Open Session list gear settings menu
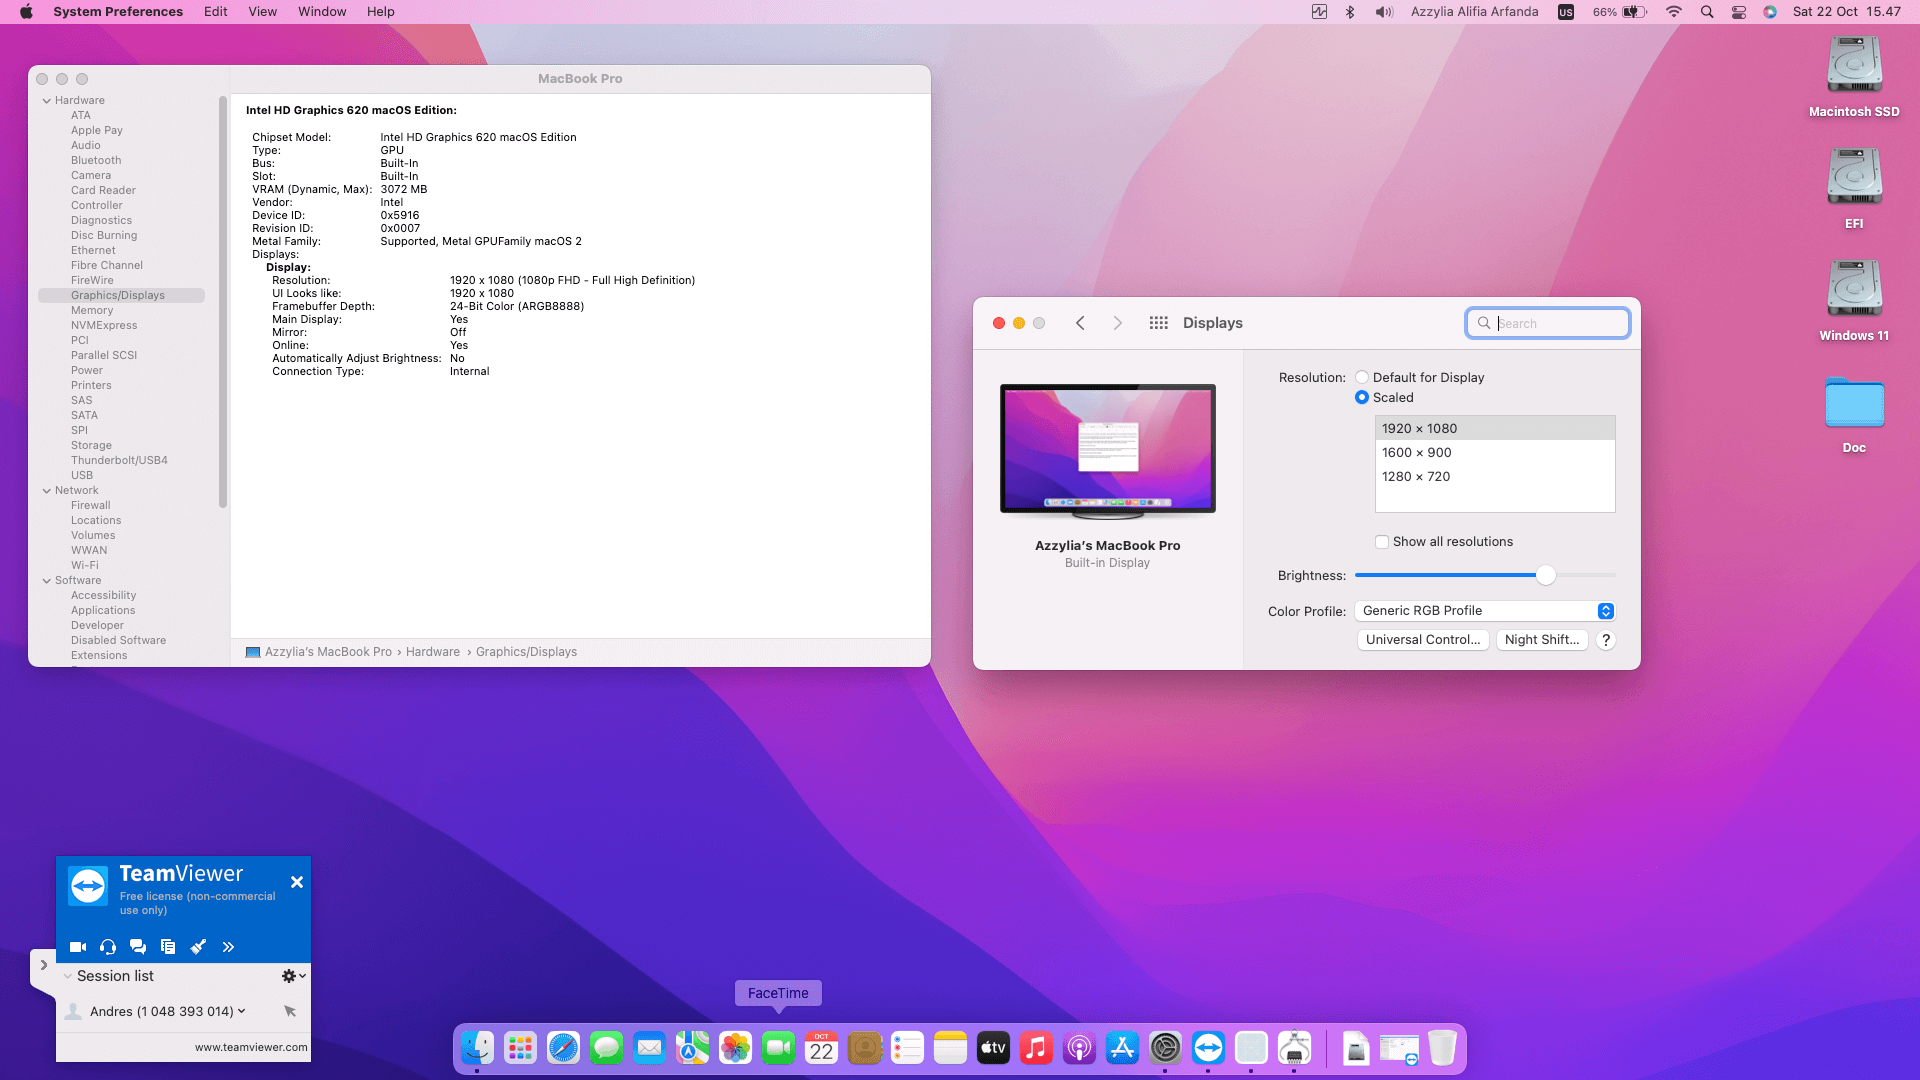 (x=293, y=976)
